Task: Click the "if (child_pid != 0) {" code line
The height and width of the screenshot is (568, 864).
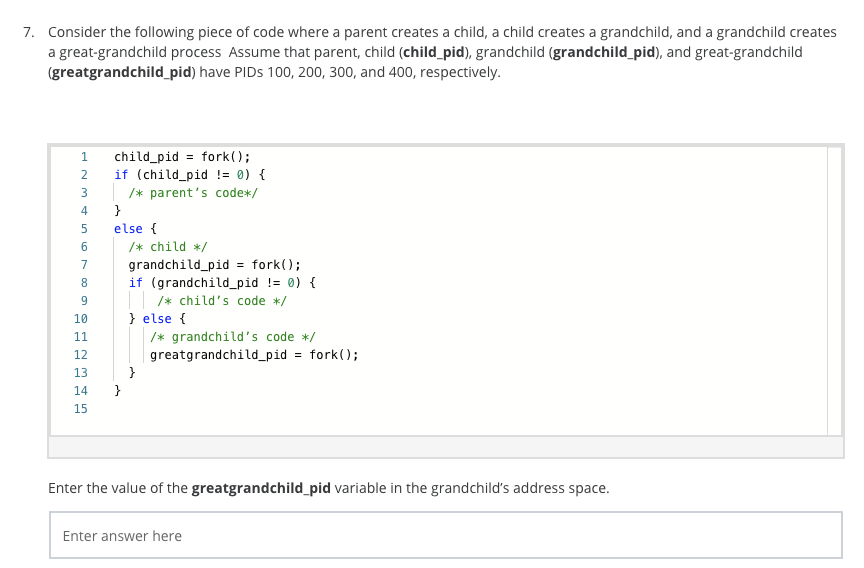Action: click(189, 175)
